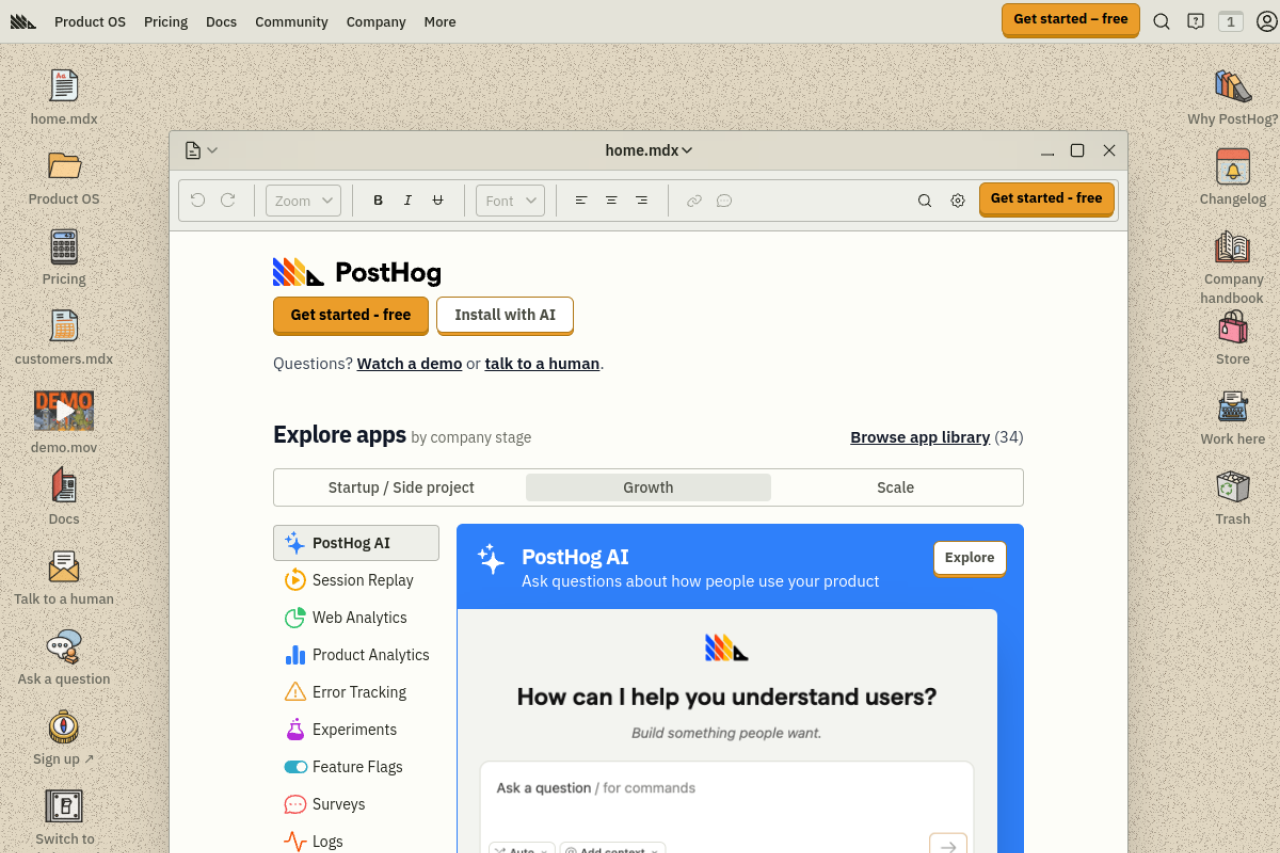Toggle bold formatting
This screenshot has width=1280, height=853.
tap(378, 201)
